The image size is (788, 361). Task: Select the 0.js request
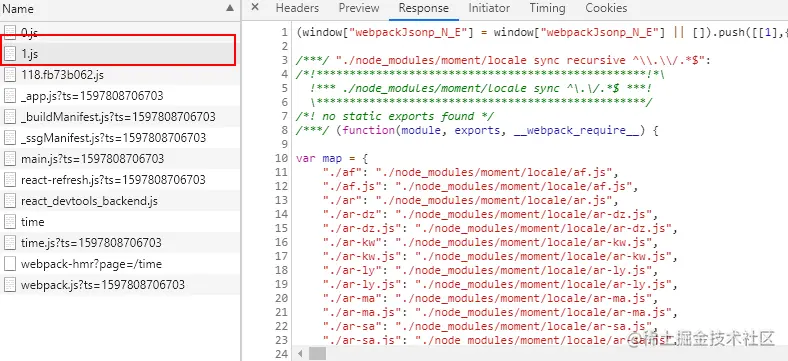tap(119, 33)
